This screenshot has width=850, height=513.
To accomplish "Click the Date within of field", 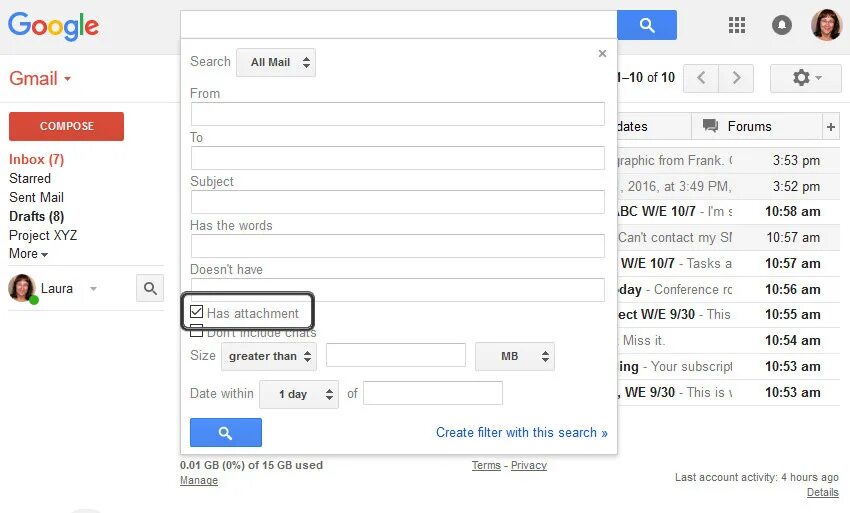I will (433, 393).
